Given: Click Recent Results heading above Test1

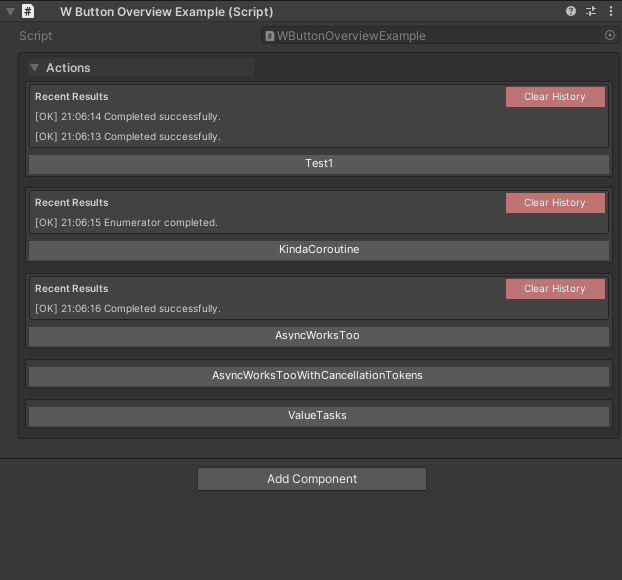Looking at the screenshot, I should [72, 97].
